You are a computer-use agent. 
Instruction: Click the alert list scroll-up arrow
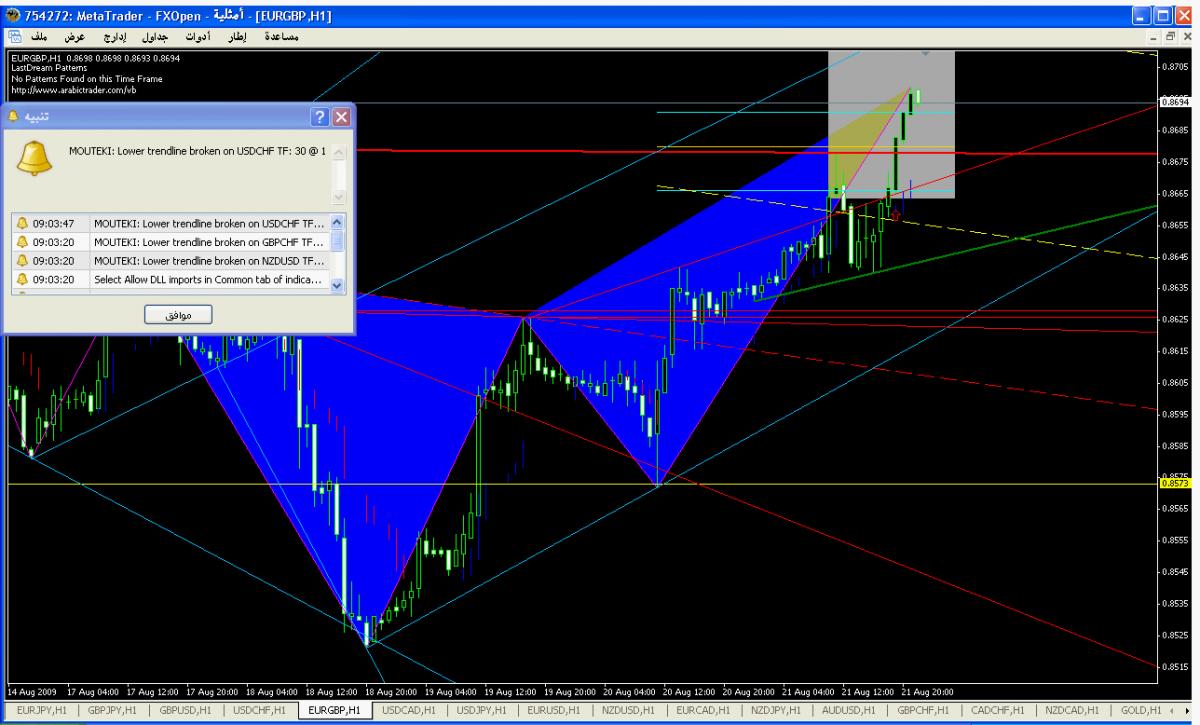(336, 222)
